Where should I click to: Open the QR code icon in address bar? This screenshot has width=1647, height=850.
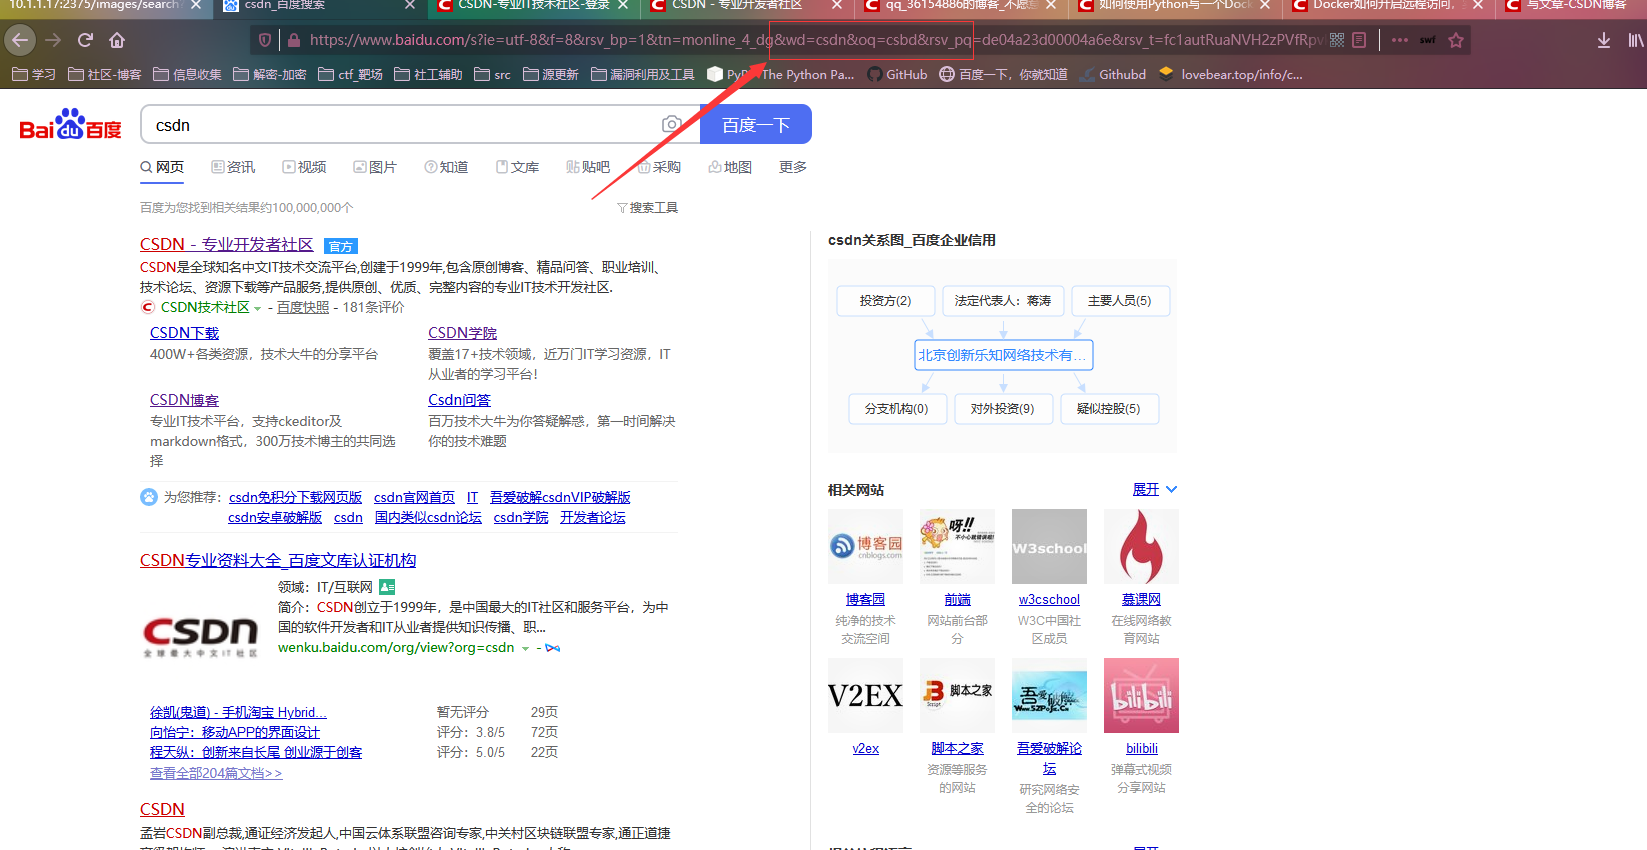click(1337, 40)
